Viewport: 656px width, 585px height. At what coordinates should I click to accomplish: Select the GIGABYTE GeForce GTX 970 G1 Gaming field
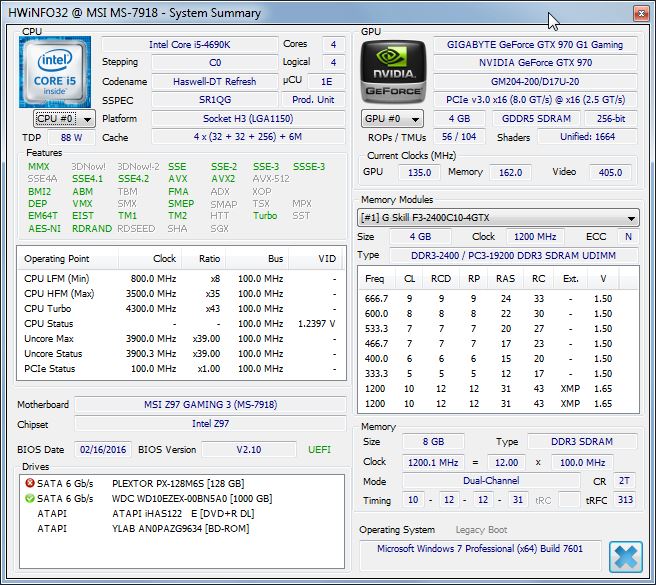point(535,45)
